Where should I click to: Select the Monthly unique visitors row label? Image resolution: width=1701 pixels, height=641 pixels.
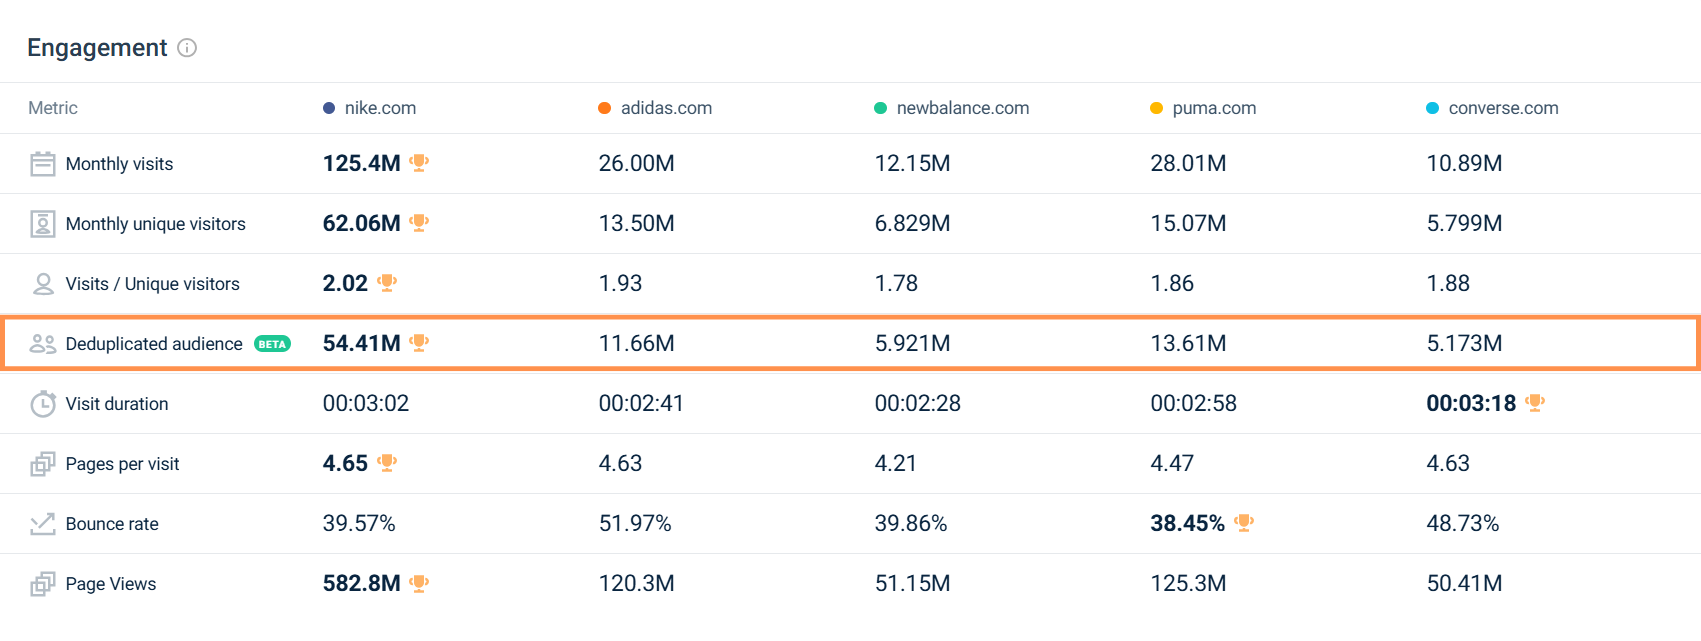tap(155, 224)
